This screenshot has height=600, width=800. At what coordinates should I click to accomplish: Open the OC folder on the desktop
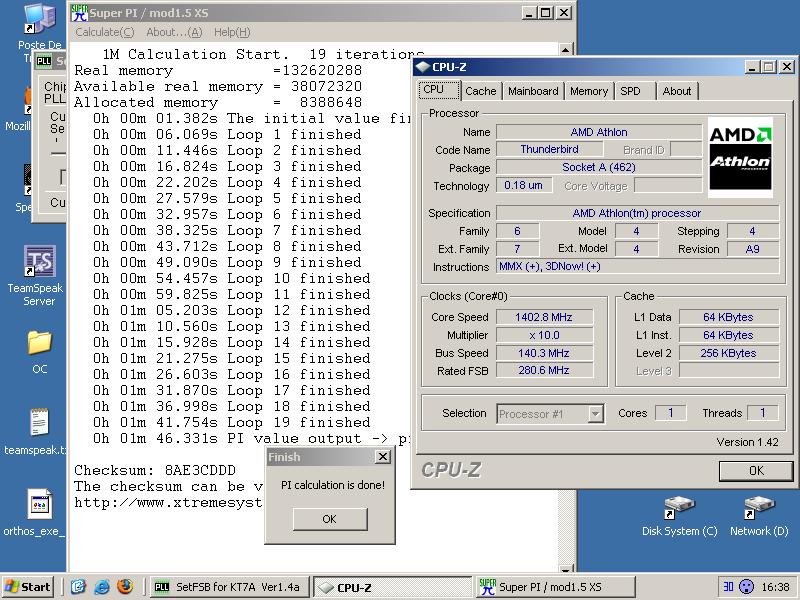click(40, 352)
